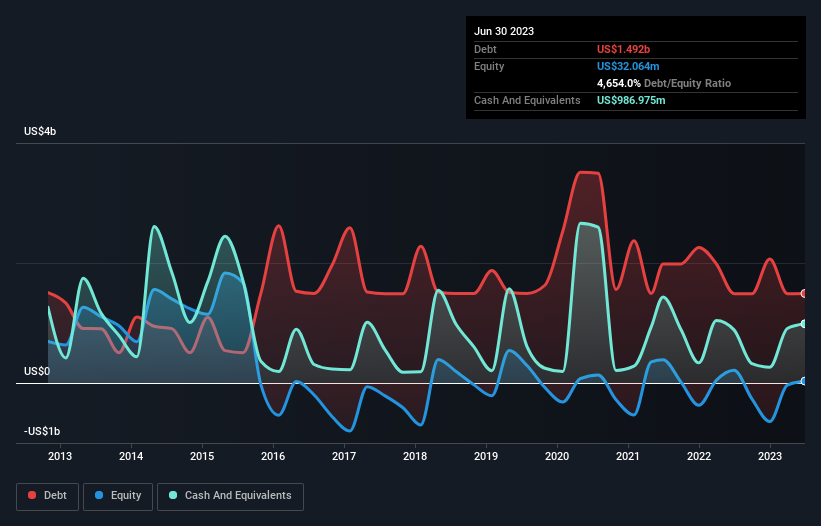Image resolution: width=821 pixels, height=526 pixels.
Task: Select the 2021 x-axis label
Action: (x=628, y=456)
